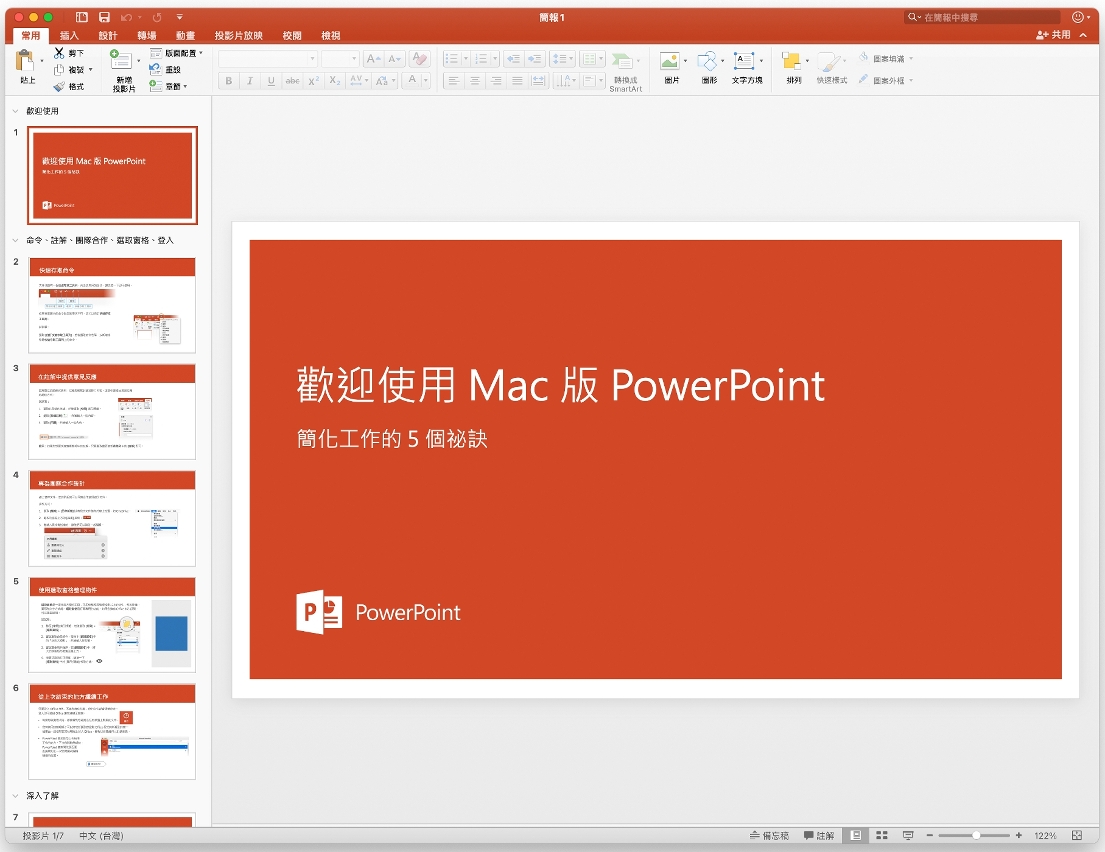Switch to slide sorter view

coord(882,835)
